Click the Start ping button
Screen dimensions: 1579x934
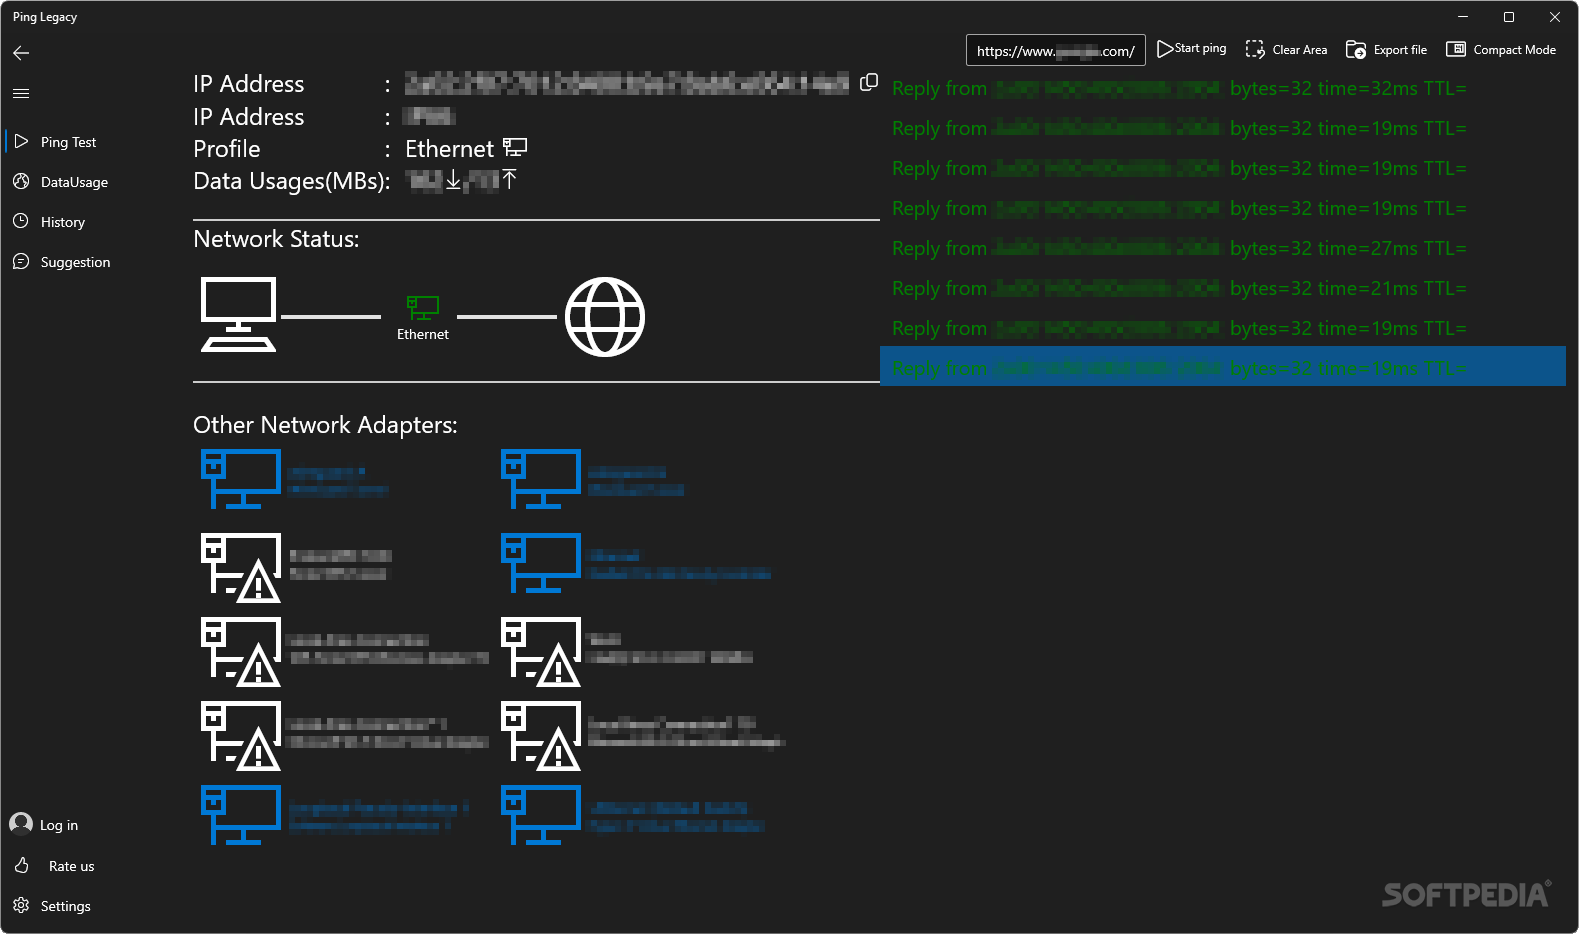(x=1191, y=49)
